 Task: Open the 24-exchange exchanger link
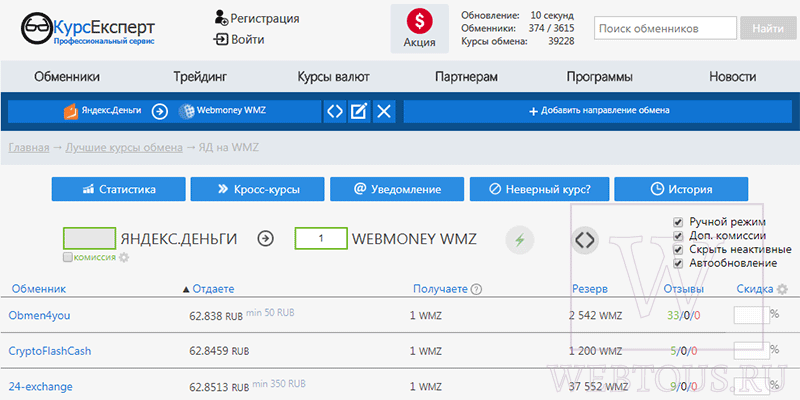(40, 386)
